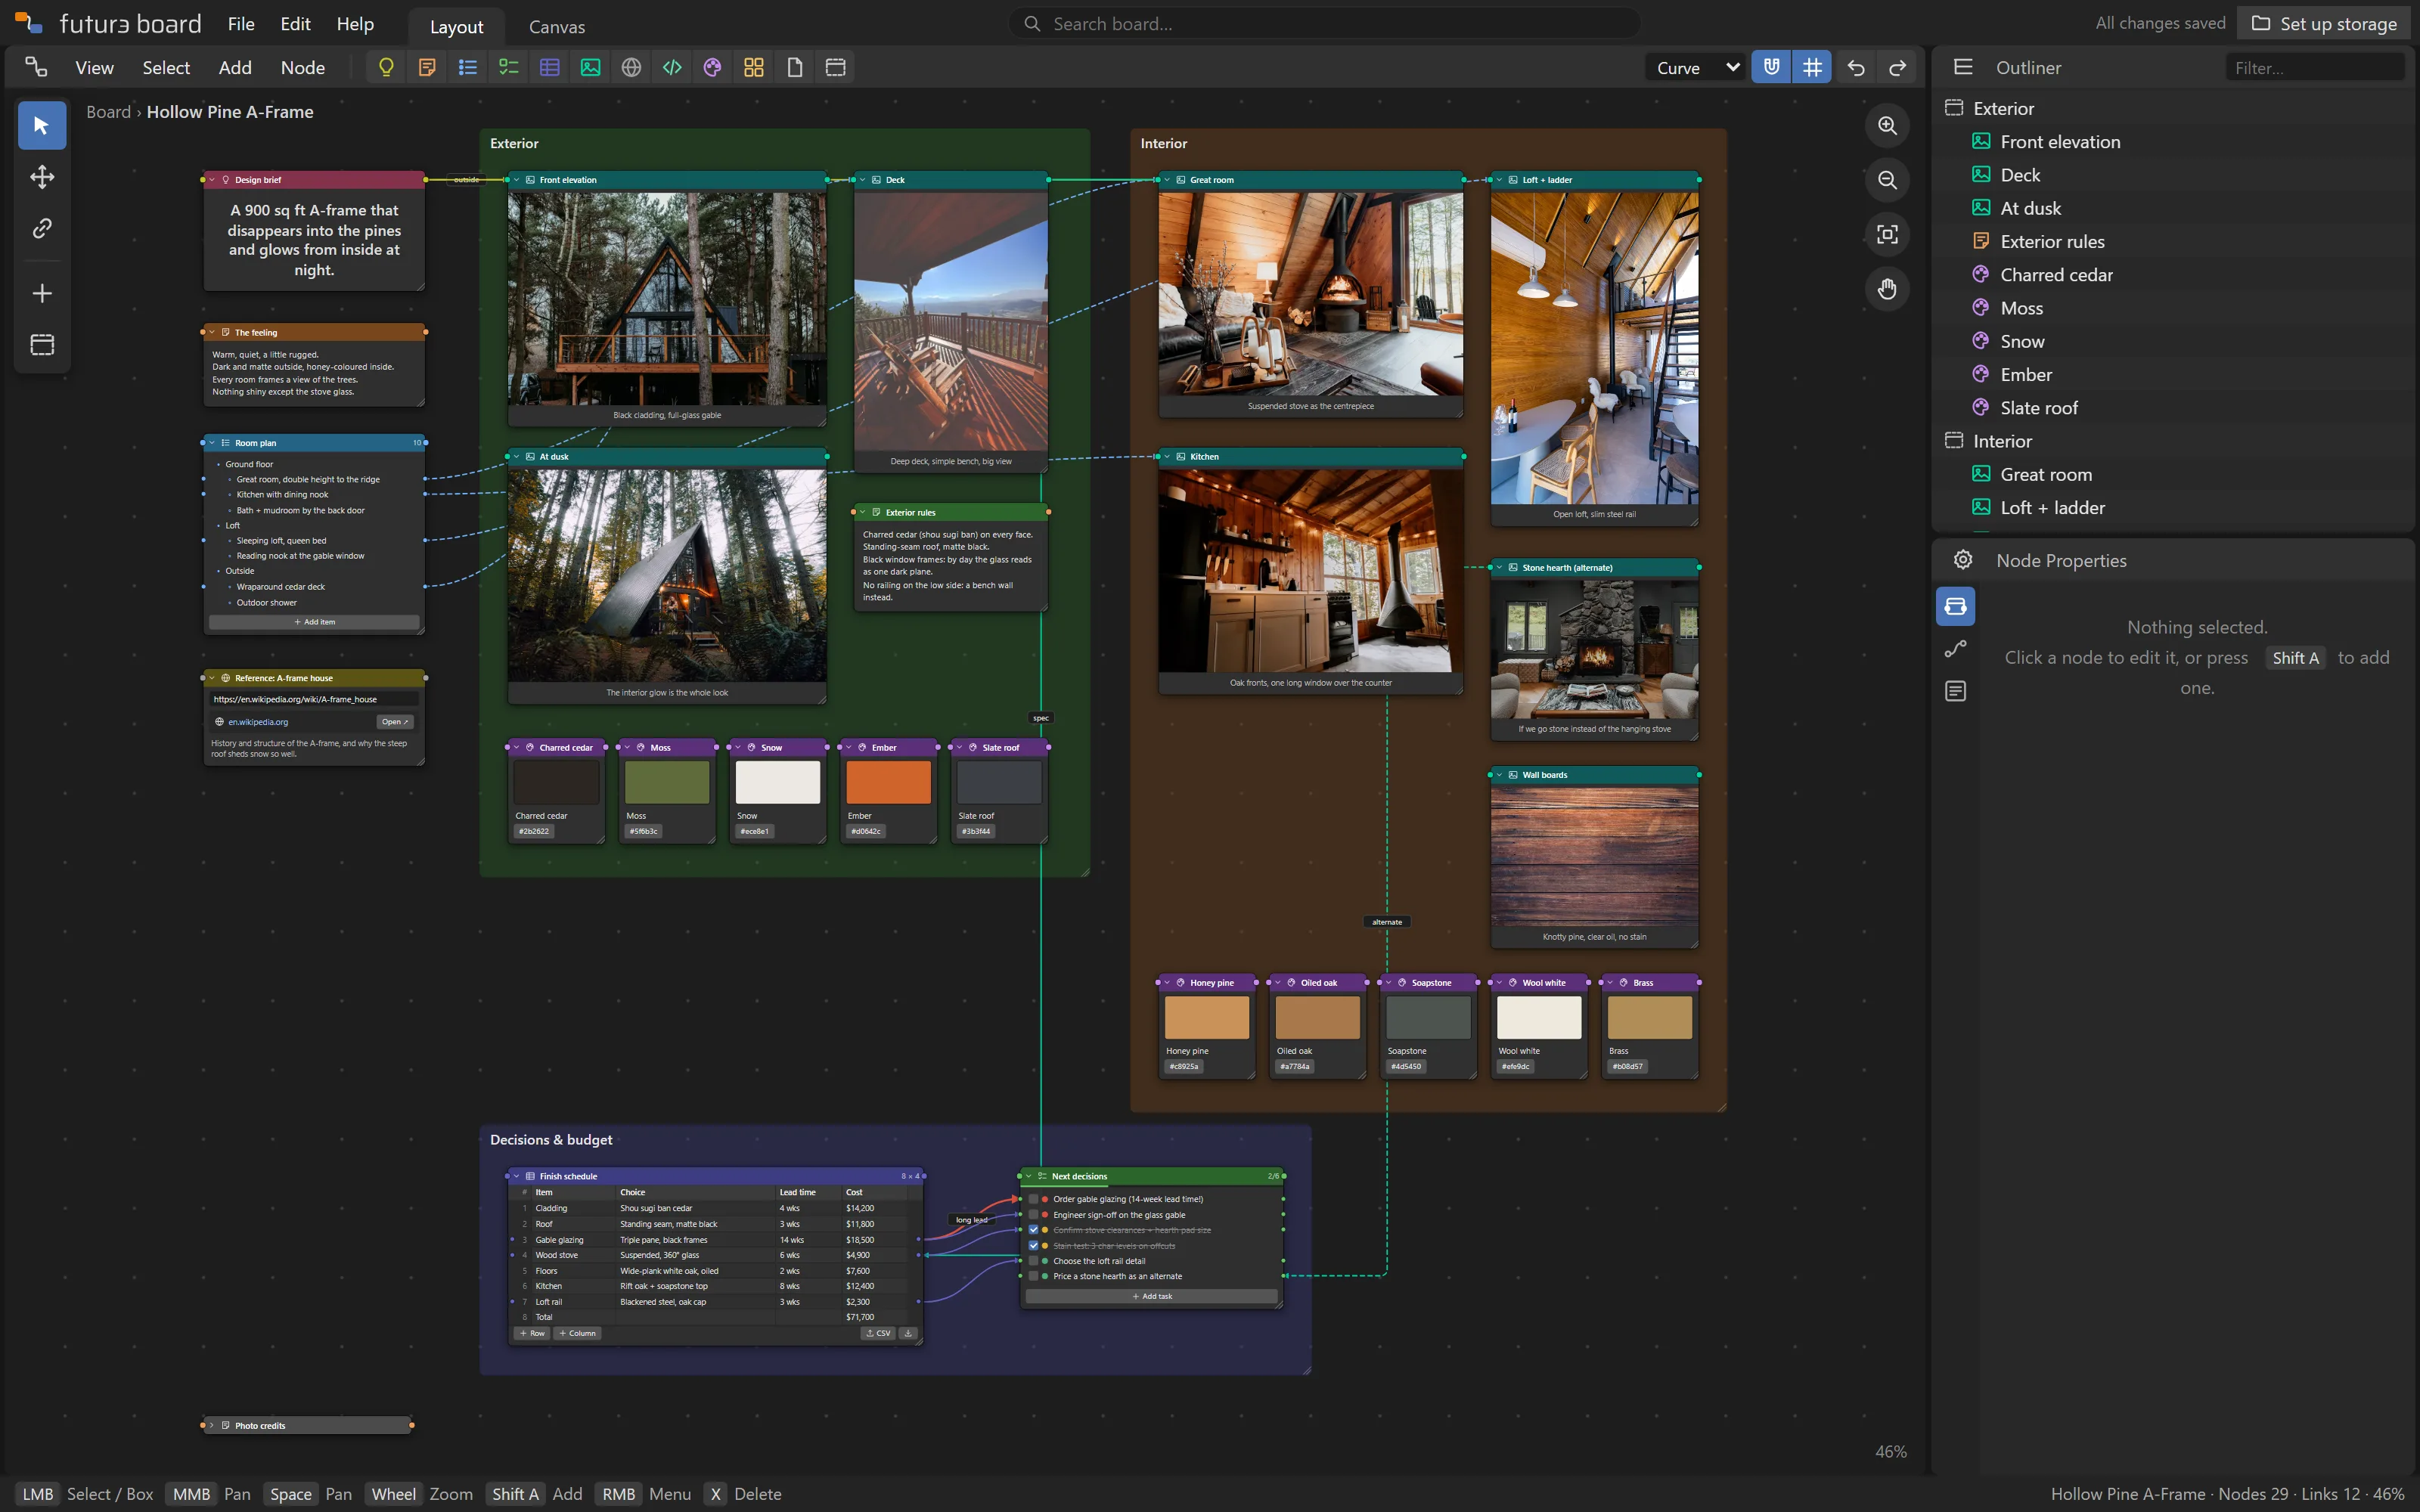Open the Node menu in toolbar
Viewport: 2420px width, 1512px height.
pos(303,67)
